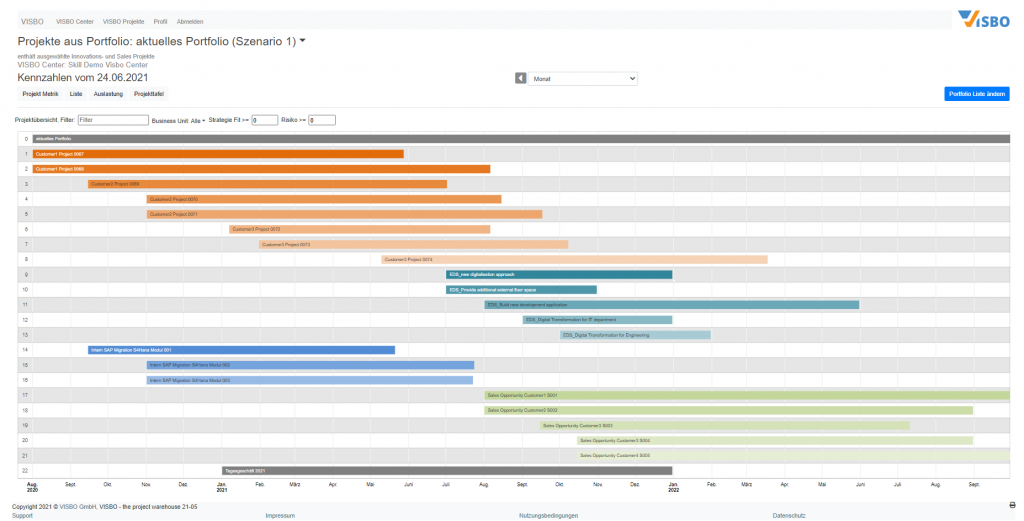This screenshot has width=1024, height=521.
Task: Go to VISBO Projekte menu item
Action: tap(123, 21)
